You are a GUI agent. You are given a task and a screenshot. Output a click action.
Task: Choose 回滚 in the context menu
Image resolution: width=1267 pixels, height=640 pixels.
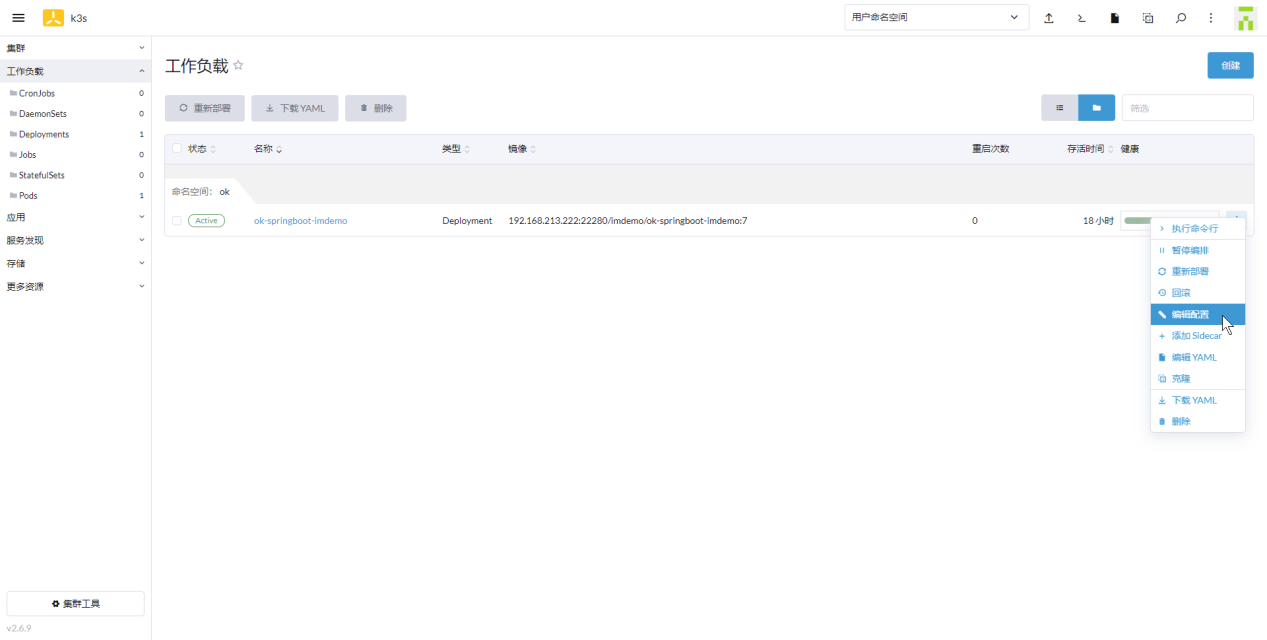tap(1181, 293)
